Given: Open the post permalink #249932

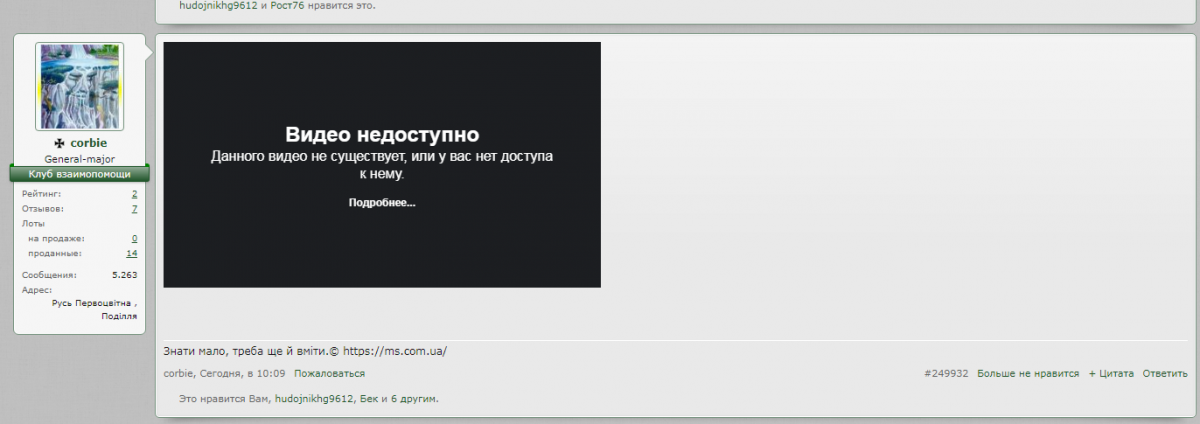Looking at the screenshot, I should pyautogui.click(x=946, y=373).
